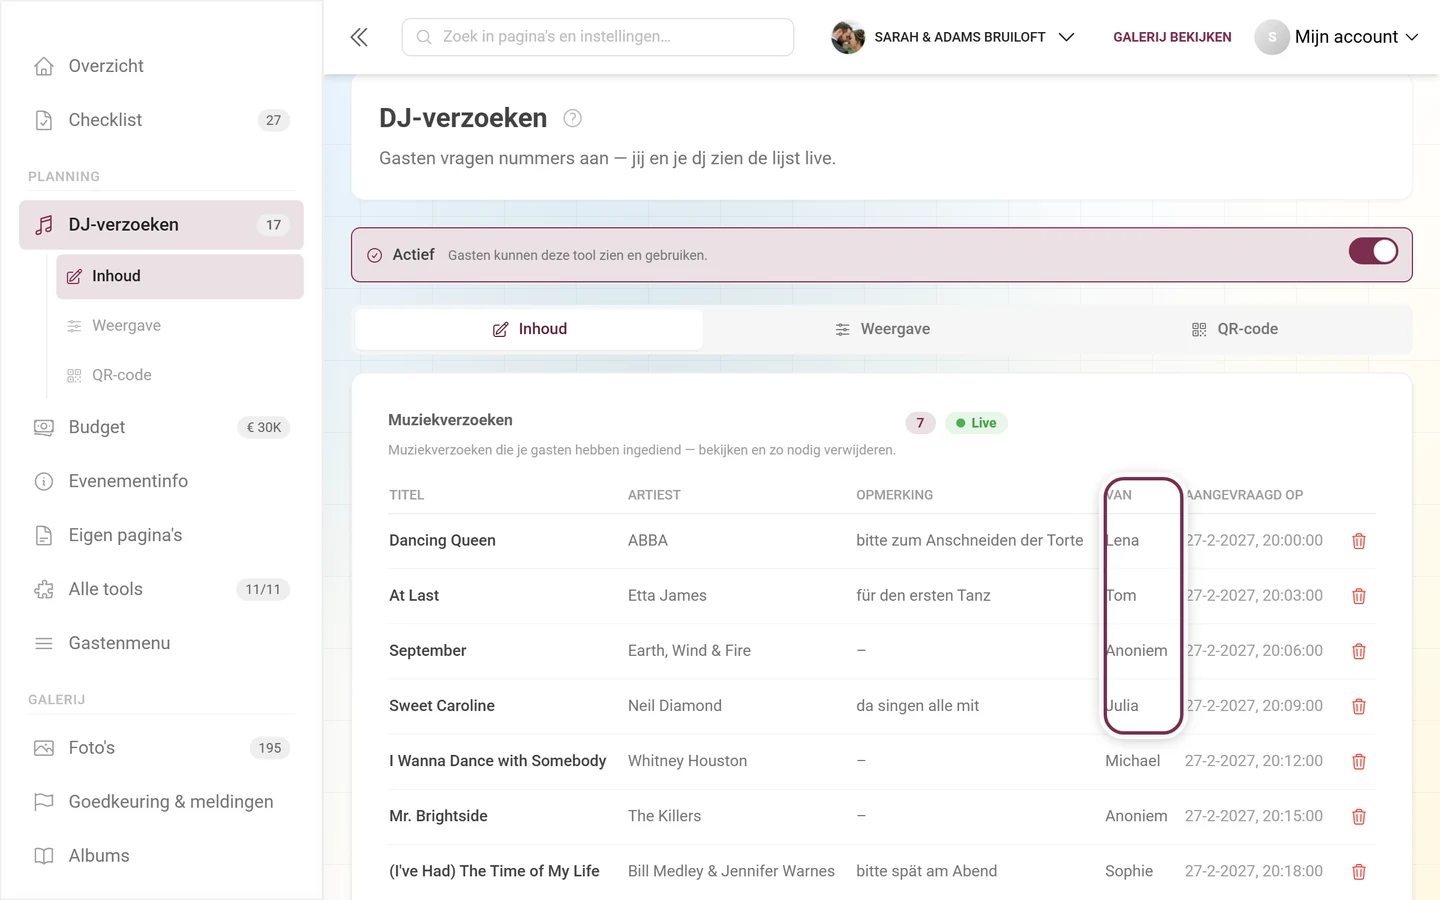This screenshot has width=1440, height=900.
Task: Click trash icon for Sweet Caroline
Action: coord(1358,706)
